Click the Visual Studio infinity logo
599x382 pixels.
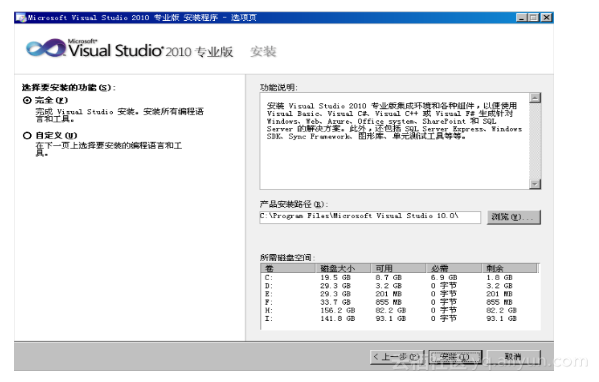click(45, 49)
